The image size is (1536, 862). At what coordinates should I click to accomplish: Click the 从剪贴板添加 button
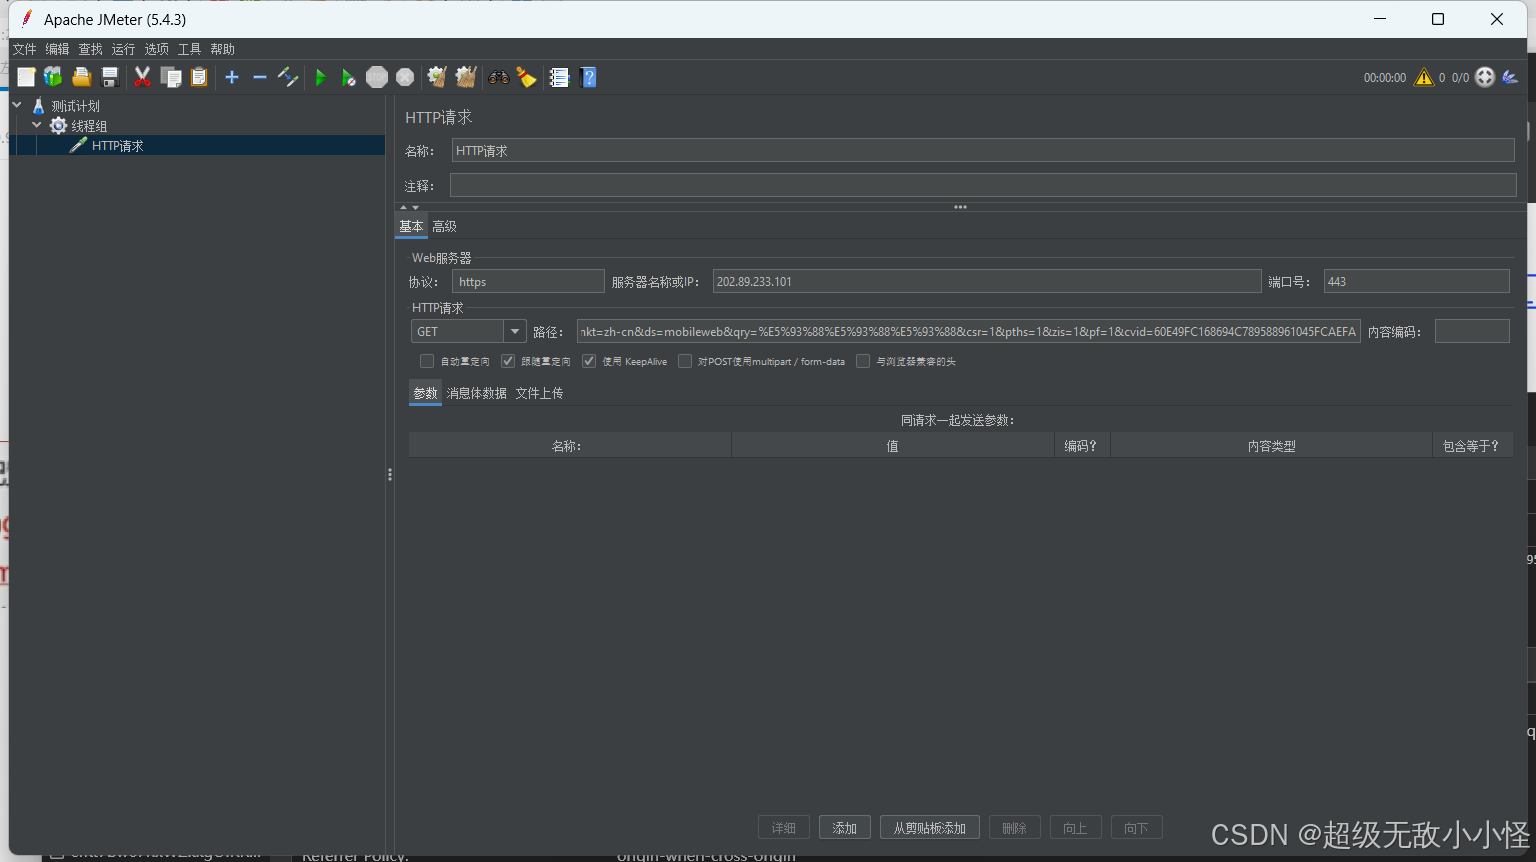930,828
